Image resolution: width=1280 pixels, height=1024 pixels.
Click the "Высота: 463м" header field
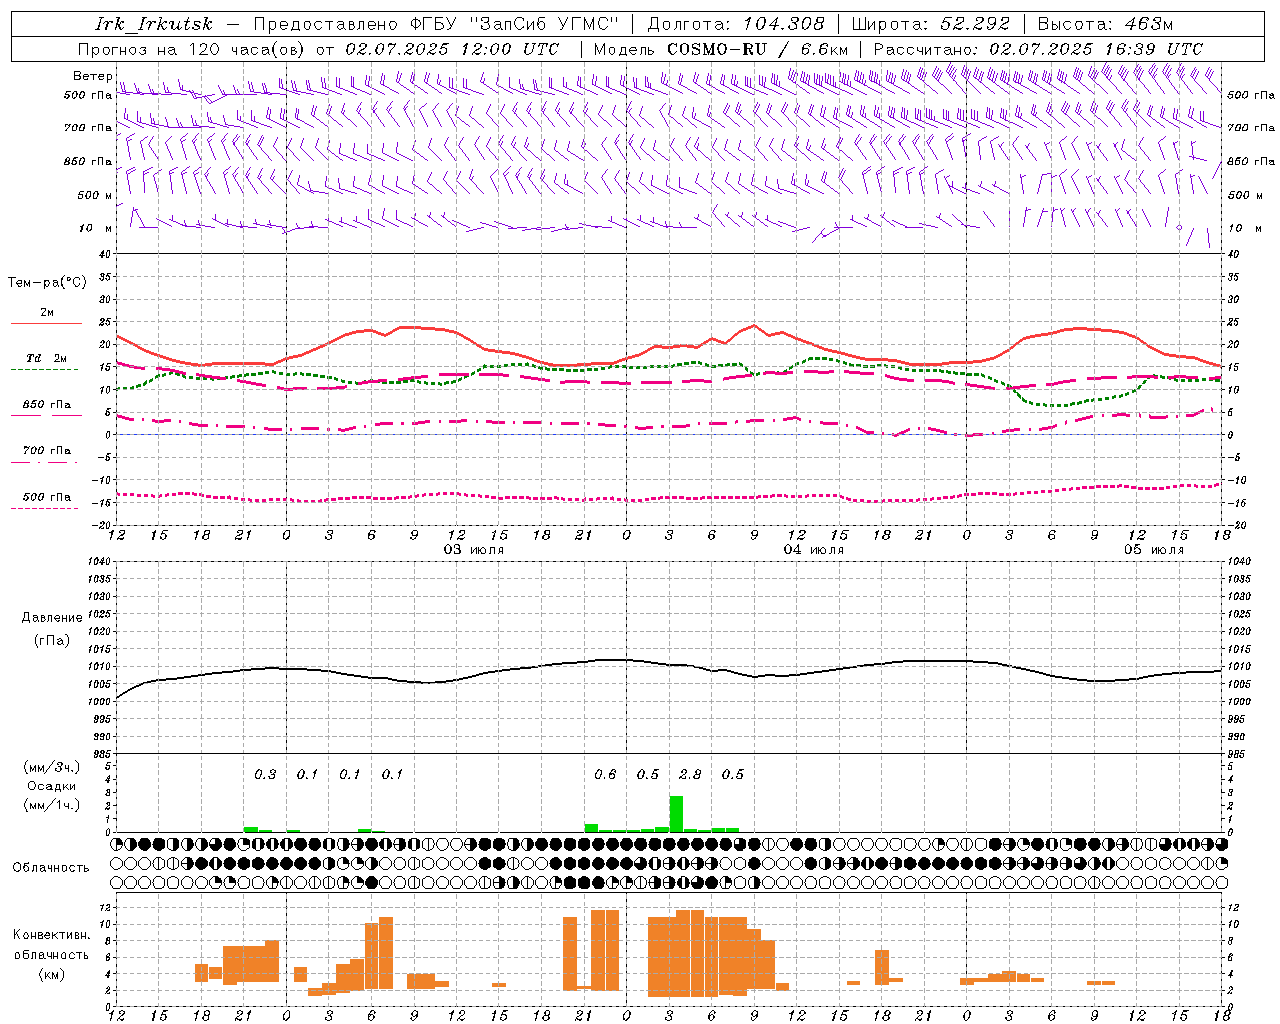(x=1105, y=24)
